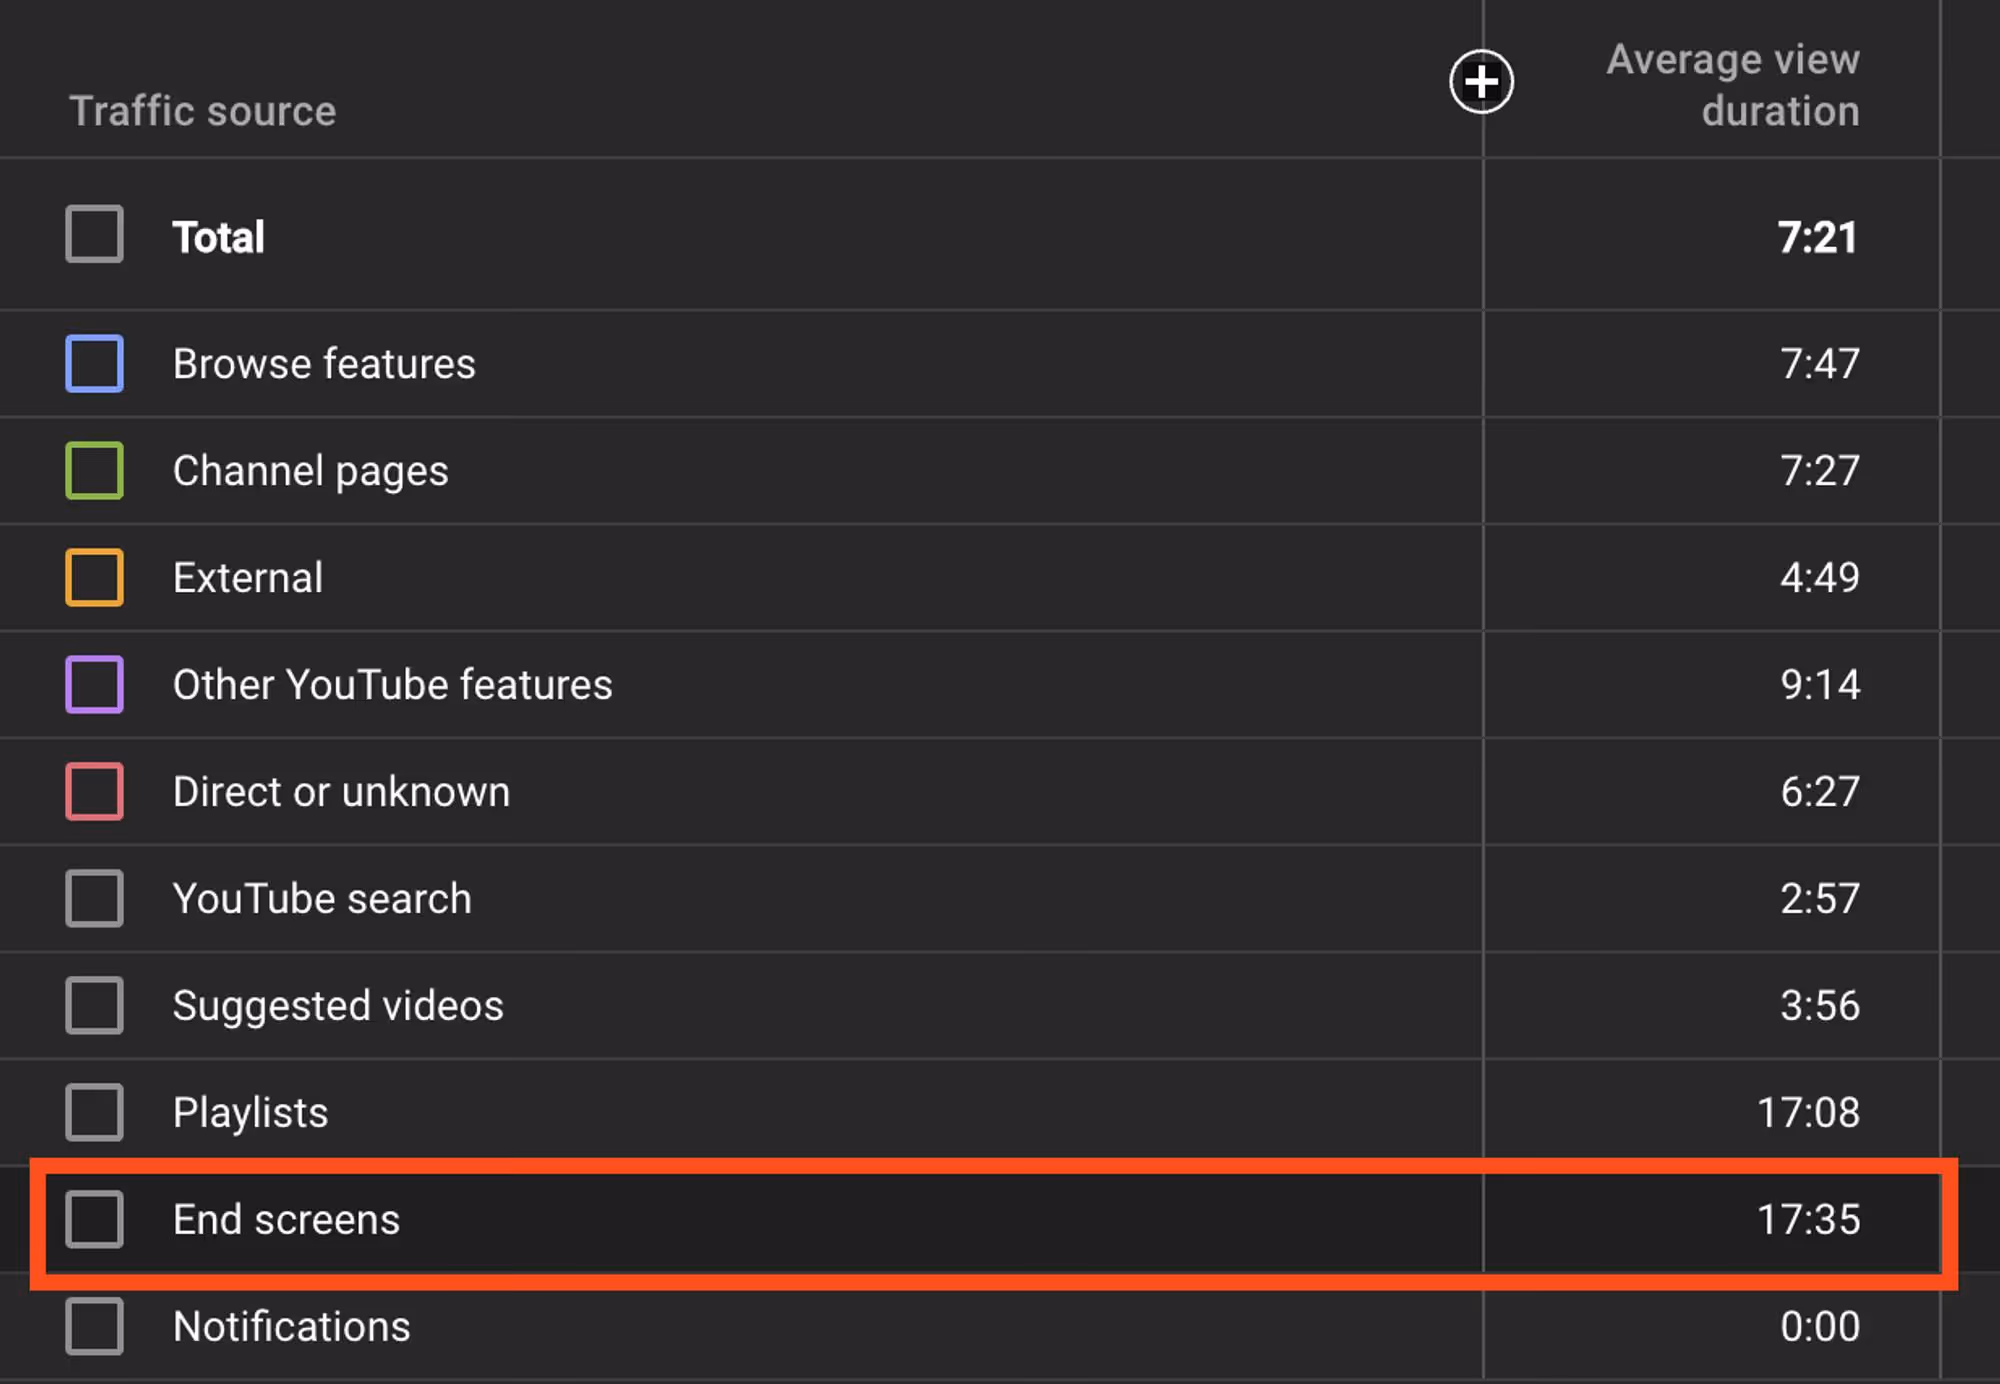This screenshot has width=2000, height=1384.
Task: Open the Suggested videos source details
Action: coord(338,1006)
